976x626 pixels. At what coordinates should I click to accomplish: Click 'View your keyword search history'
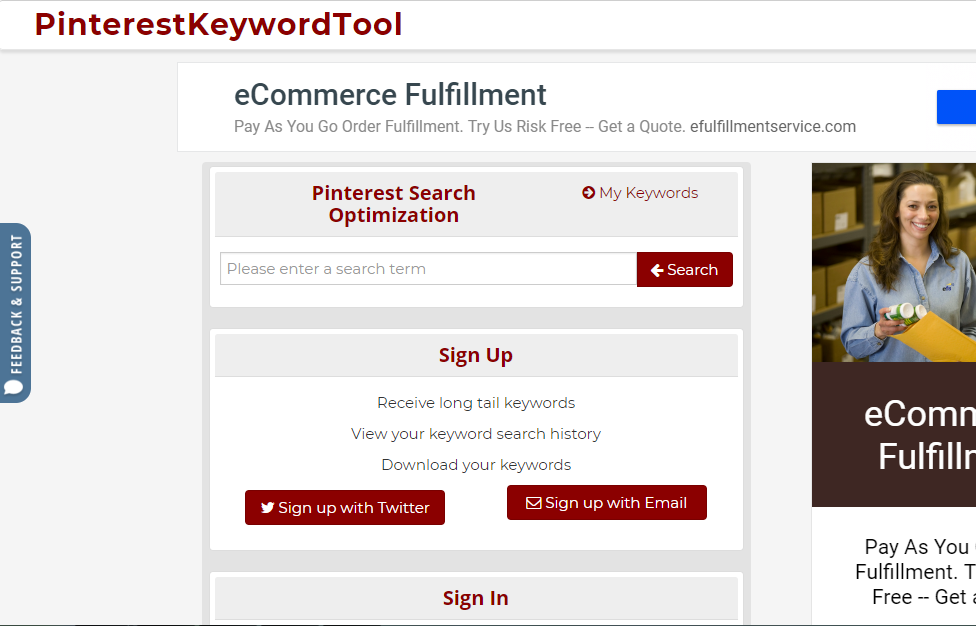476,433
